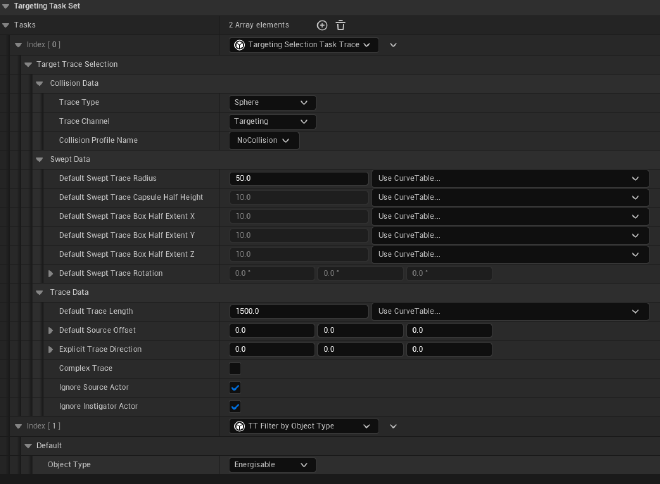Open CurveTable dropdown for Swept Trace Radius
This screenshot has width=660, height=484.
point(510,178)
